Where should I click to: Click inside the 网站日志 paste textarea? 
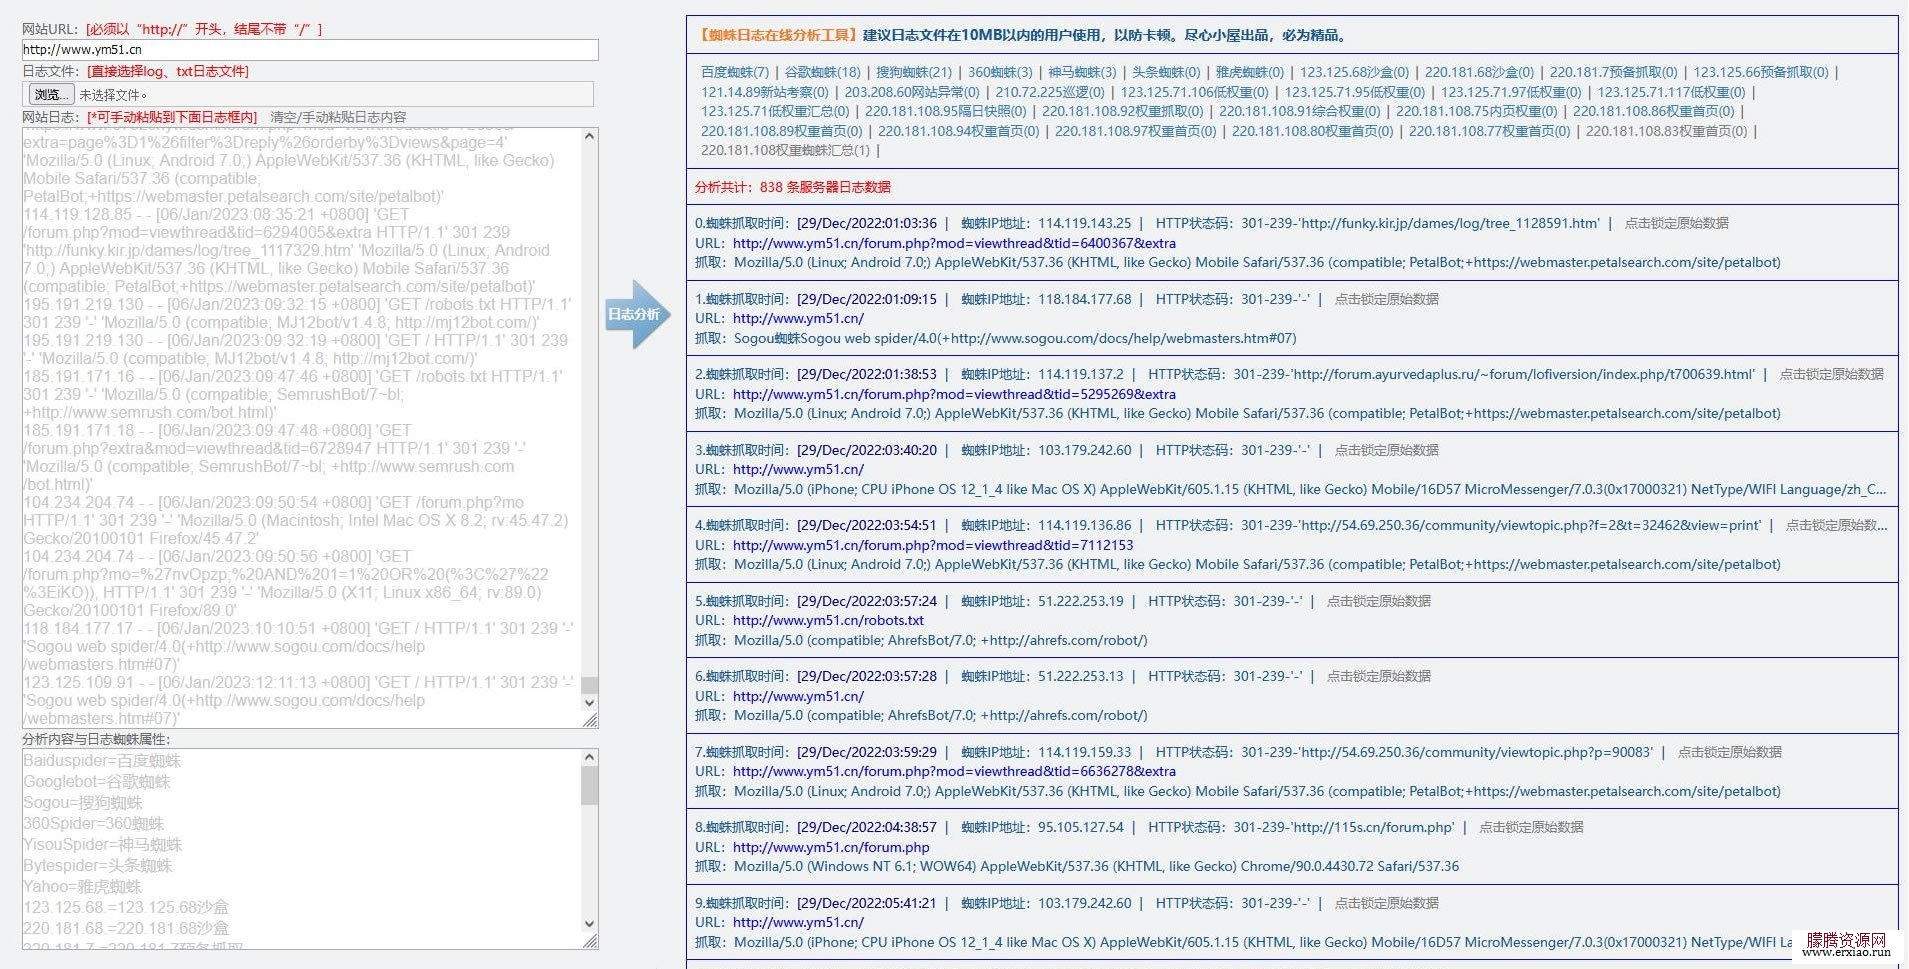point(301,428)
